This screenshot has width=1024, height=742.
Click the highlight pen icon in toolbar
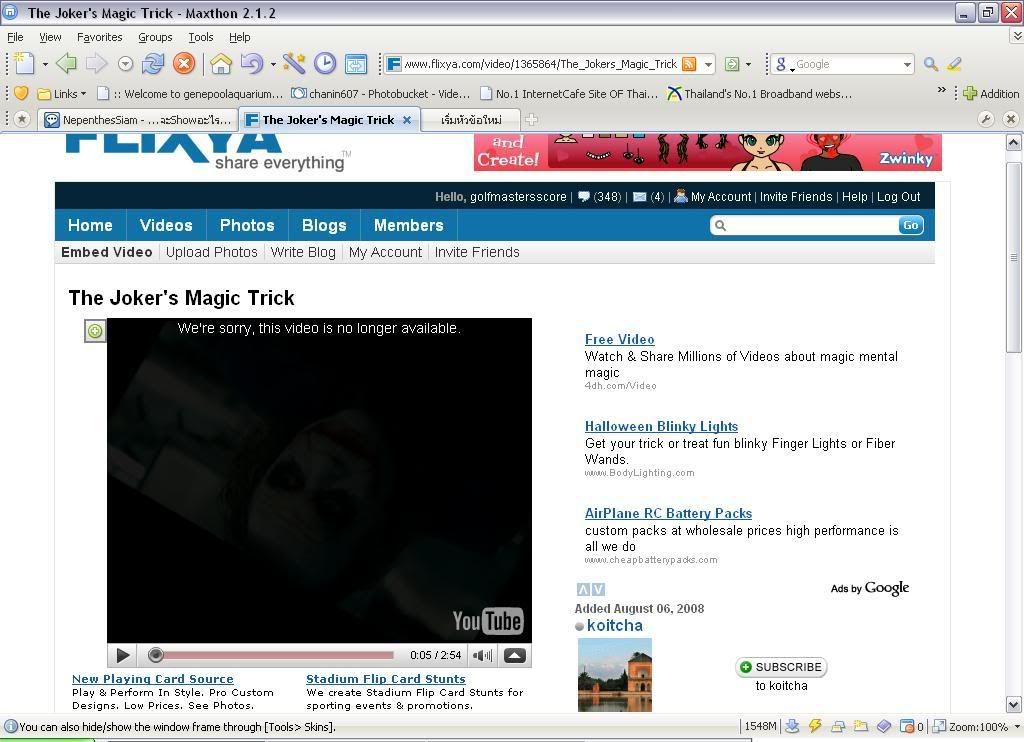[954, 64]
